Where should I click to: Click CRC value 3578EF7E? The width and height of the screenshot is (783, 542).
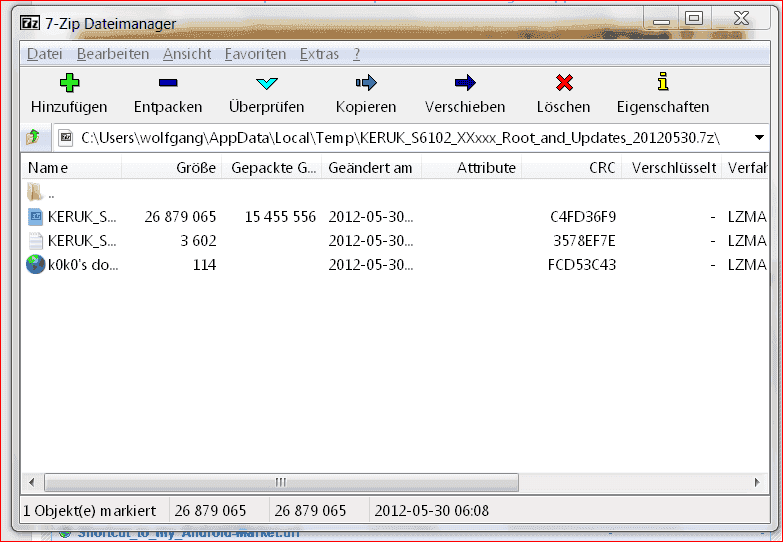point(584,241)
